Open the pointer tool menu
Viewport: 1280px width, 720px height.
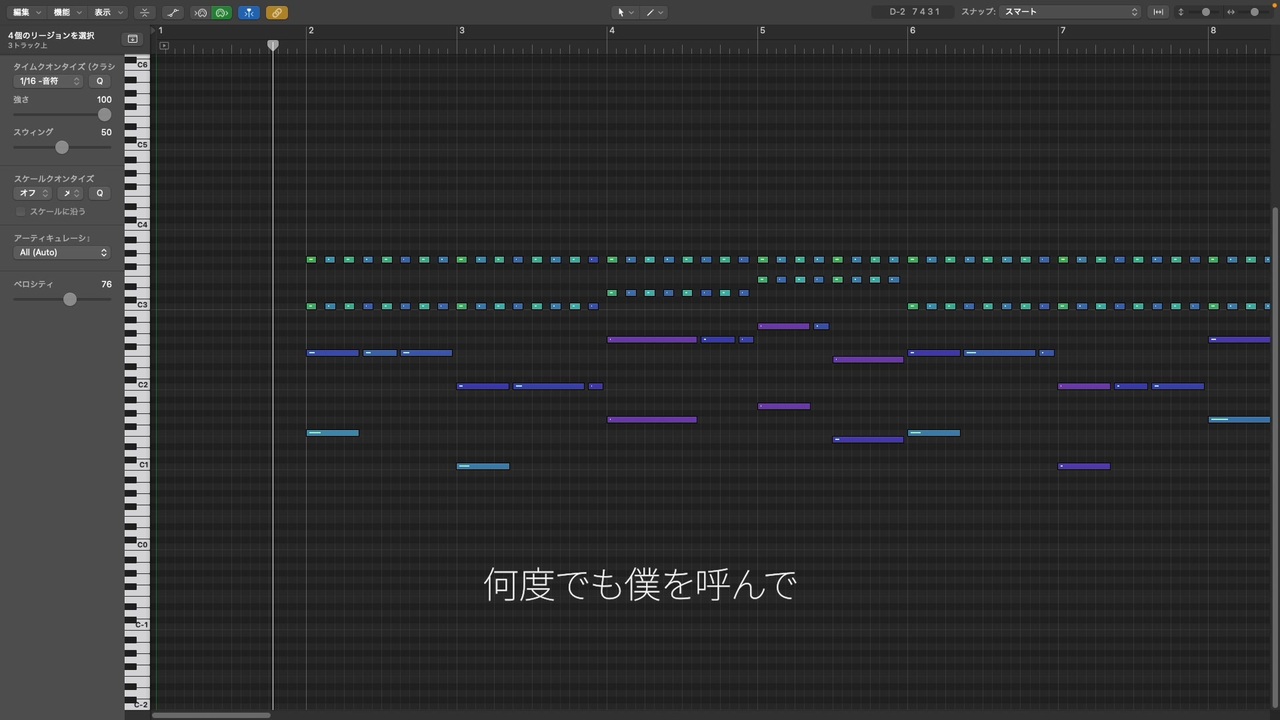click(625, 12)
